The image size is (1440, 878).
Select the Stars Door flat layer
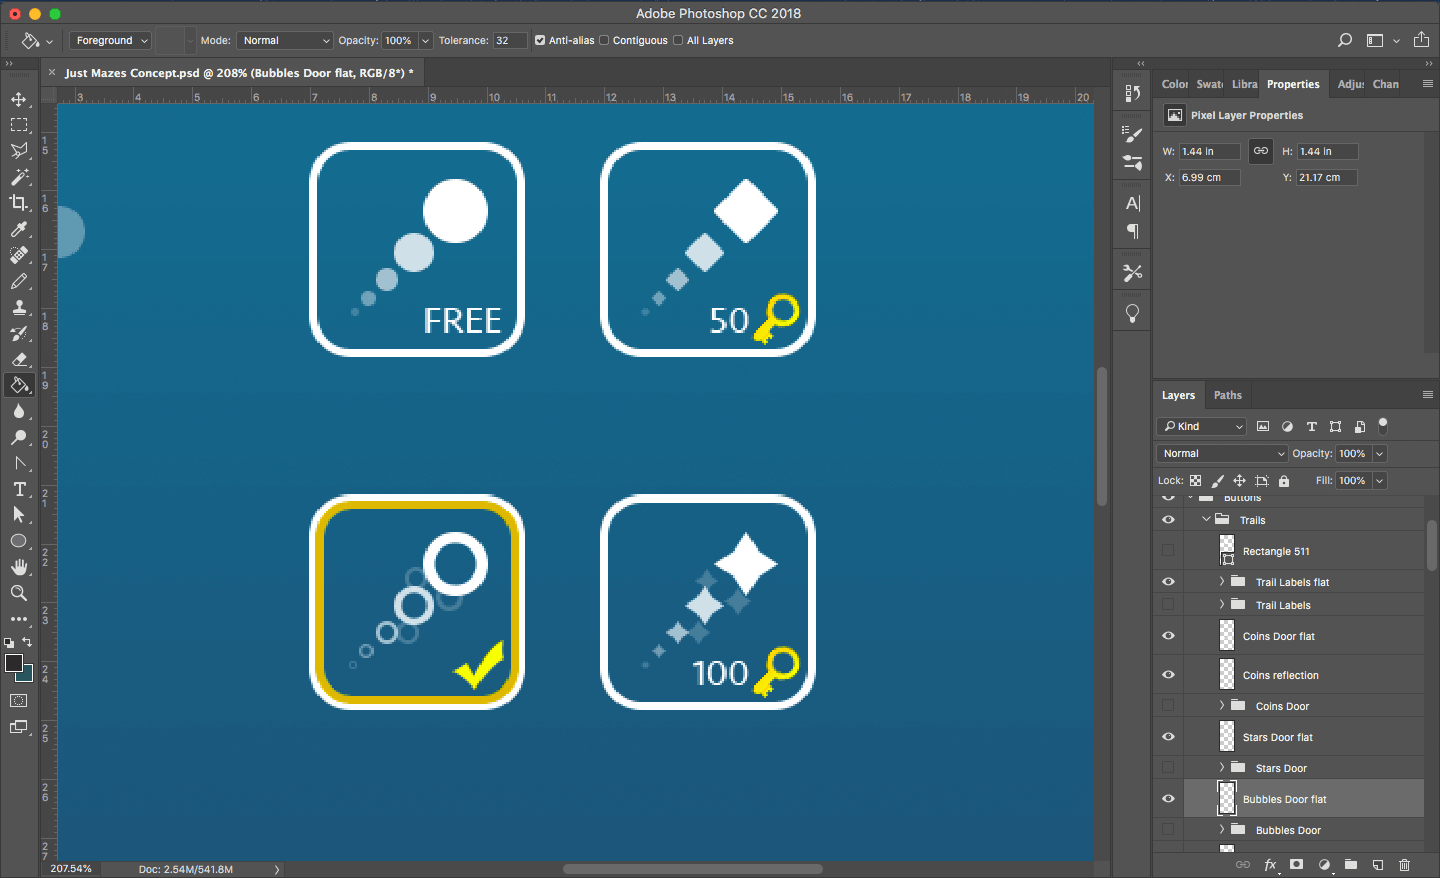tap(1277, 737)
